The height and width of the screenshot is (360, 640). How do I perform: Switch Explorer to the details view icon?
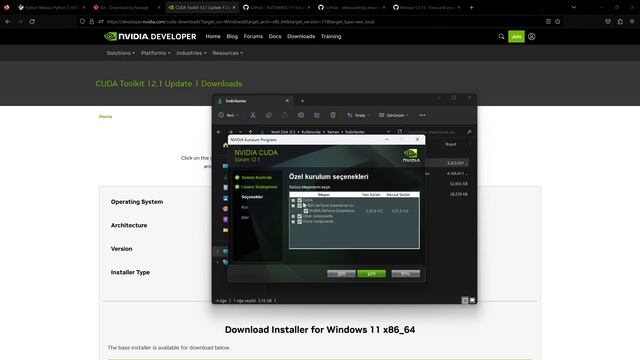[x=464, y=300]
